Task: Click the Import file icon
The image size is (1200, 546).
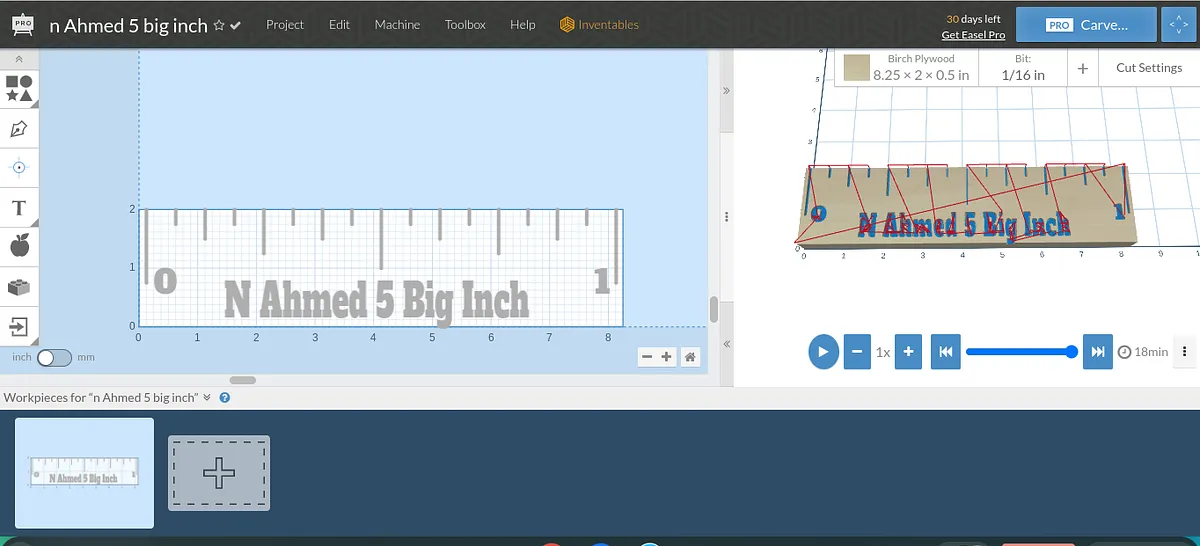Action: point(19,326)
